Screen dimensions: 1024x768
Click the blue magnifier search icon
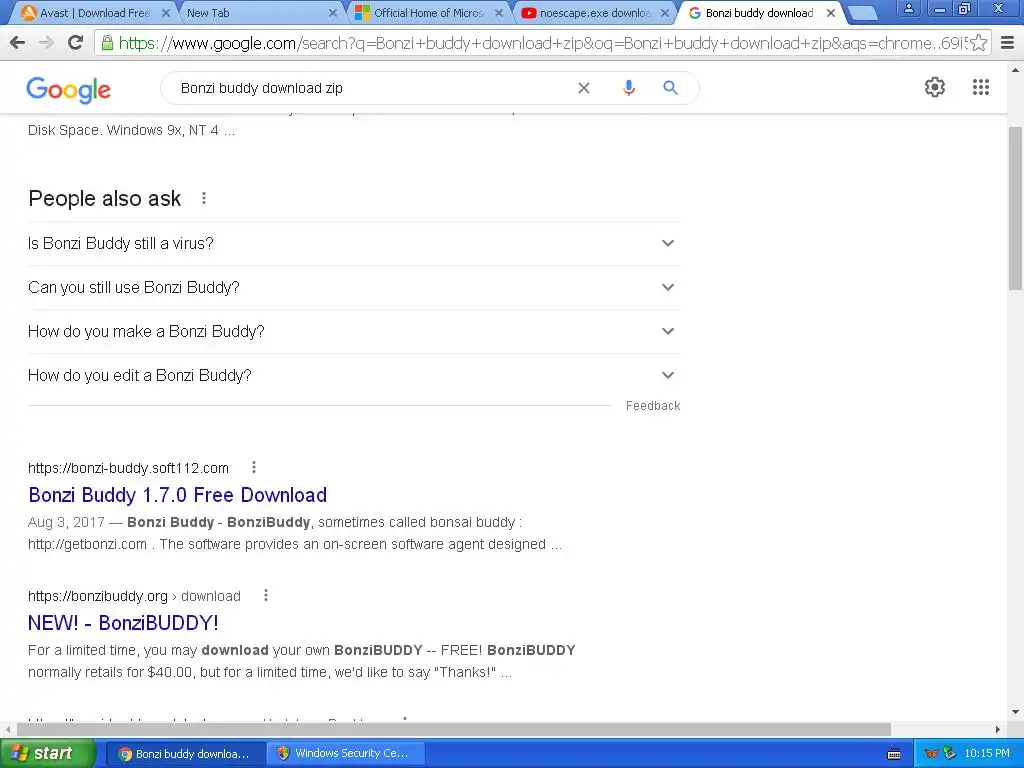(671, 88)
